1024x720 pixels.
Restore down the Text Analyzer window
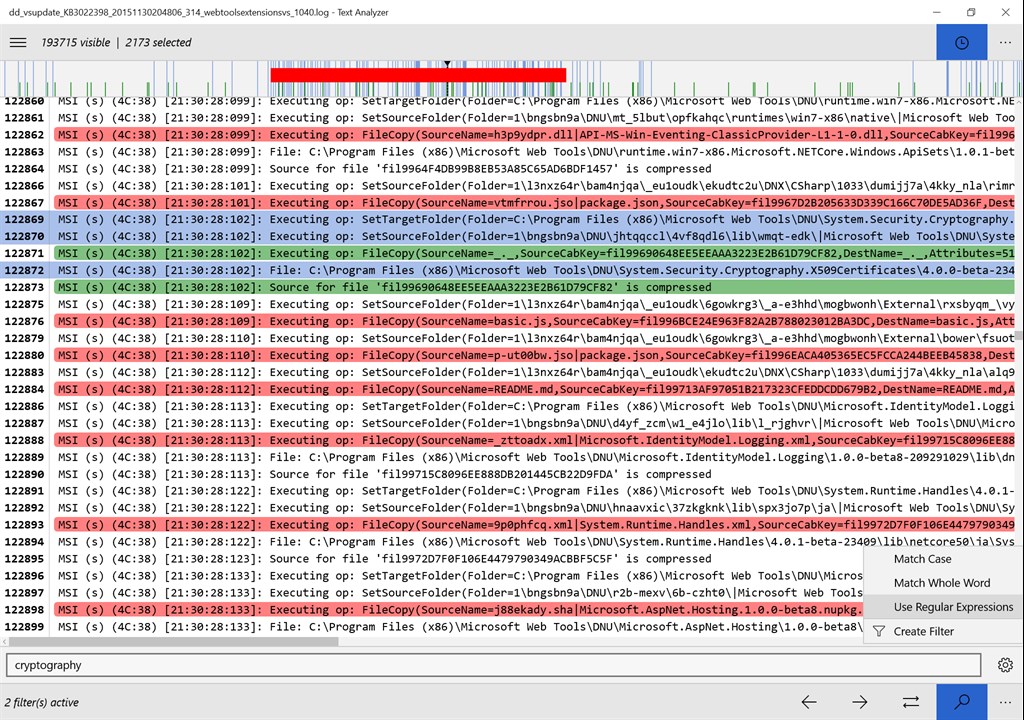971,12
